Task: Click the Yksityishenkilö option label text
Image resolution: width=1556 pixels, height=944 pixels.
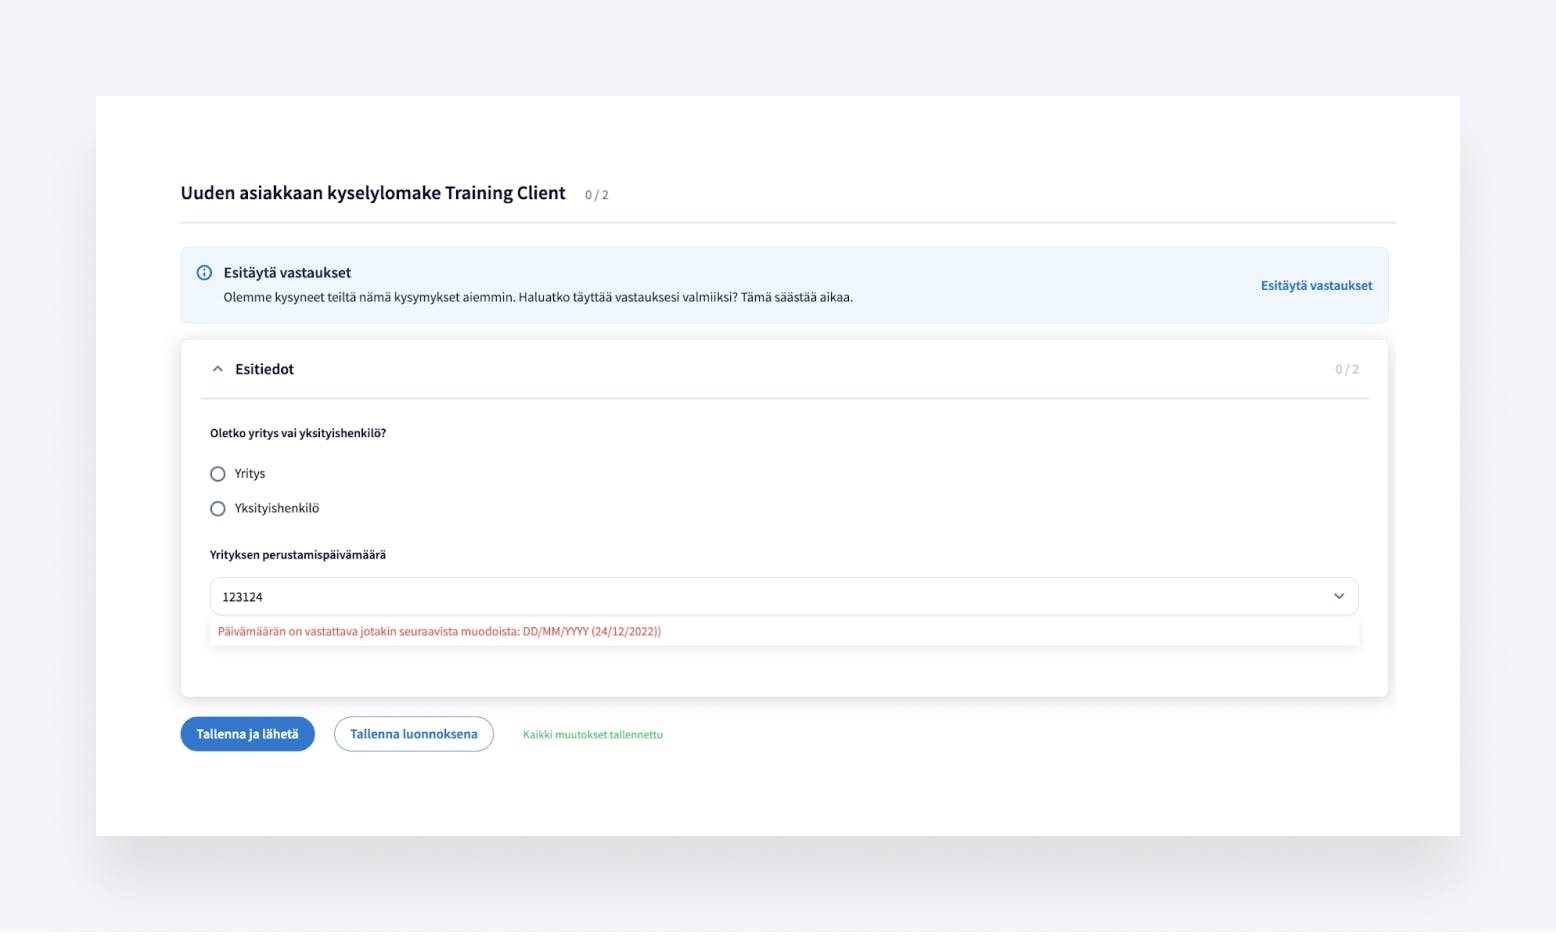Action: coord(277,509)
